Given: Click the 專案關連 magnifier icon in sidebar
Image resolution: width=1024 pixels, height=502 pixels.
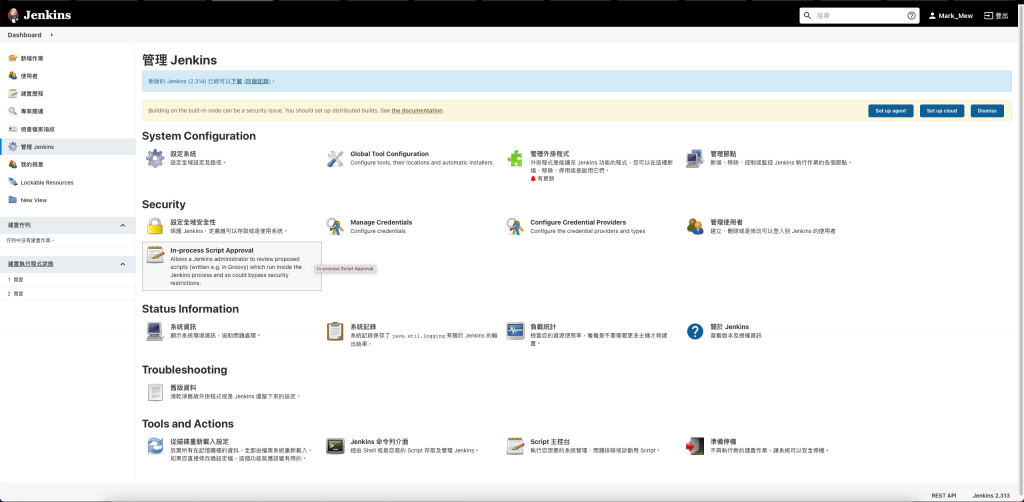Looking at the screenshot, I should (x=12, y=111).
